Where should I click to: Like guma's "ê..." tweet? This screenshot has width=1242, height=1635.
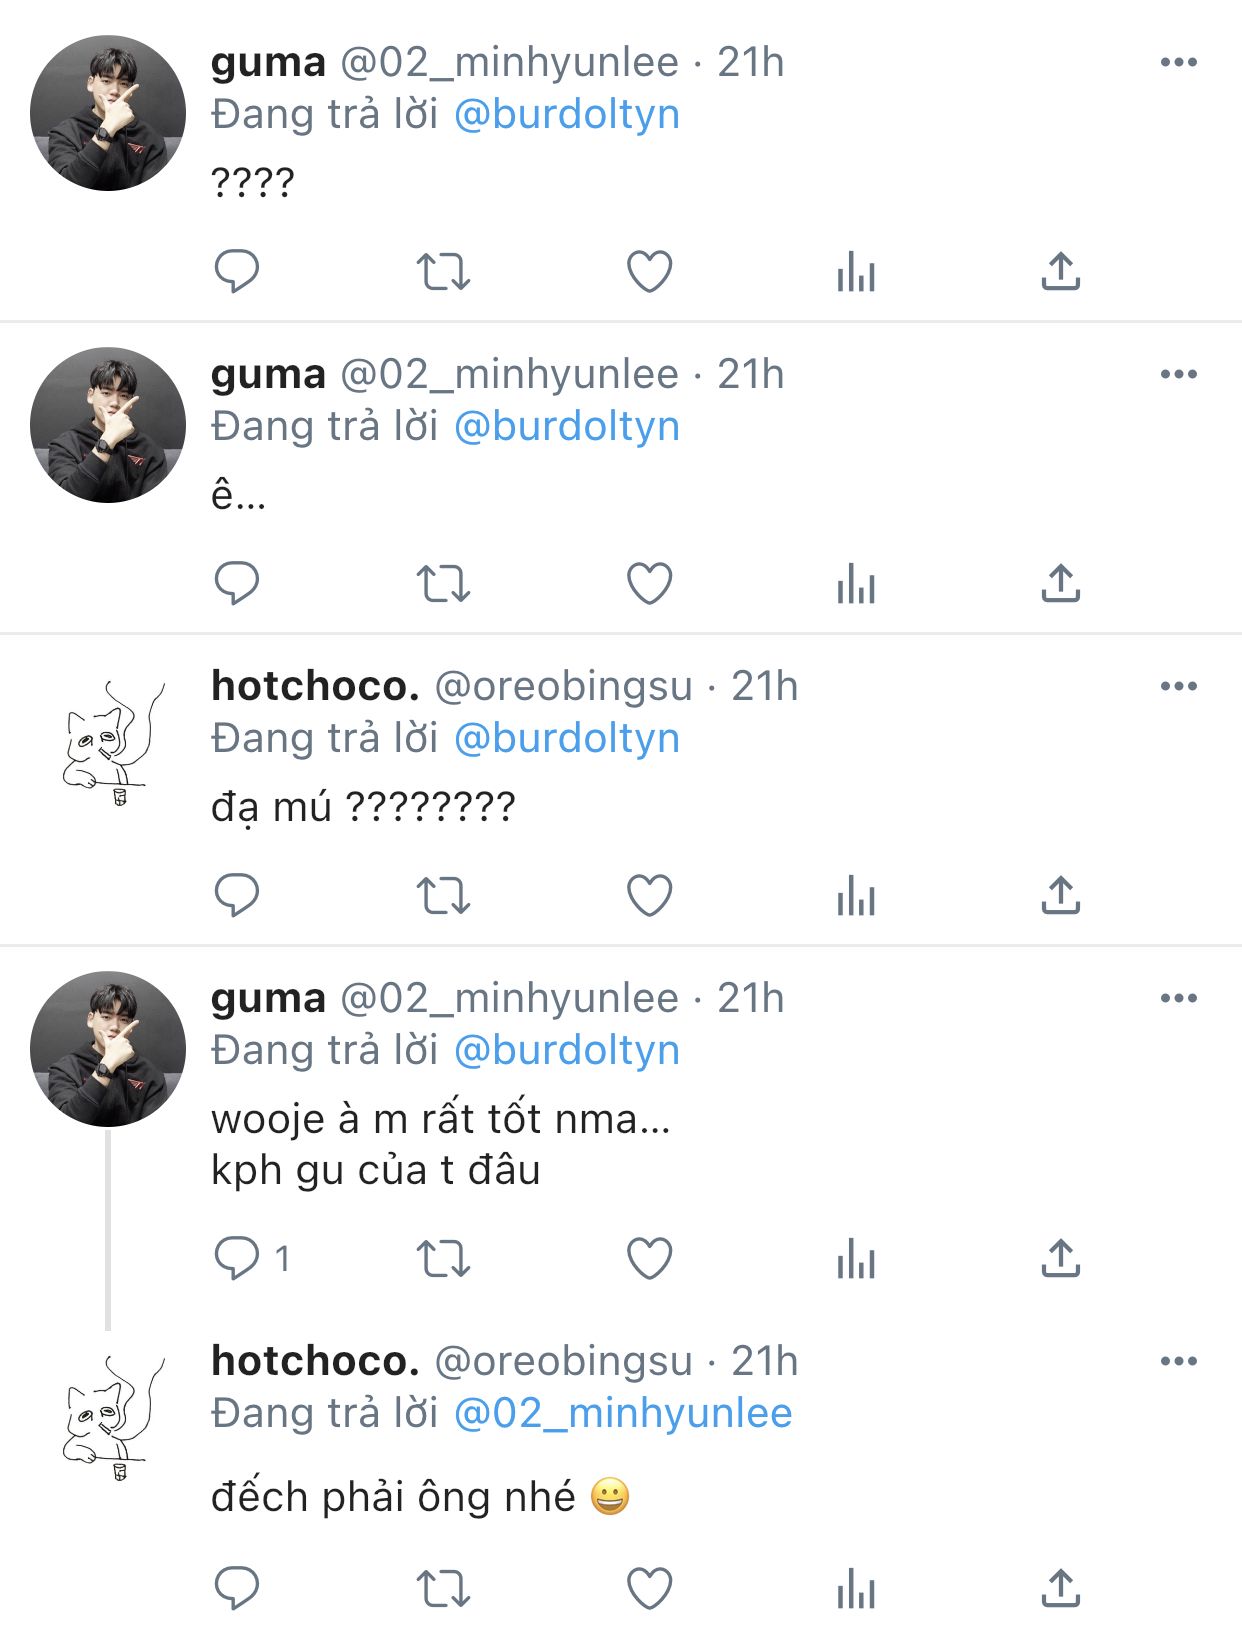tap(649, 583)
